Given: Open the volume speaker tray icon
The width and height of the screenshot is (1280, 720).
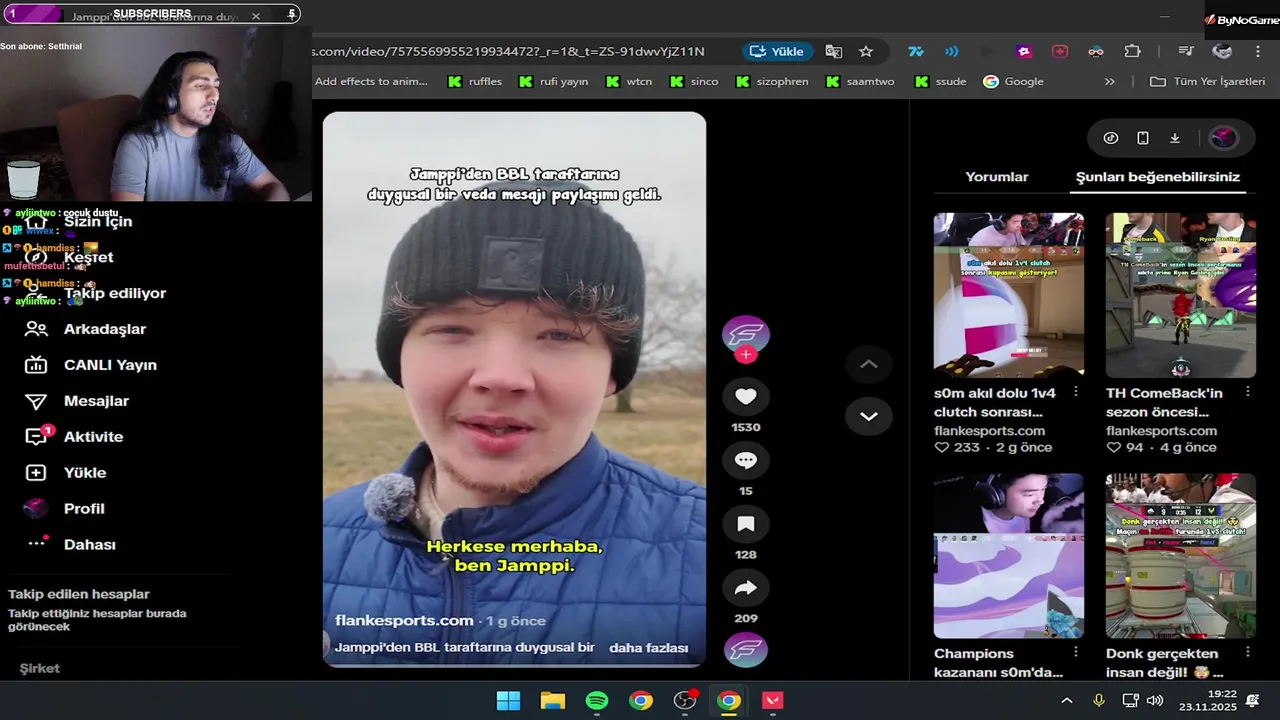Looking at the screenshot, I should click(x=1154, y=700).
